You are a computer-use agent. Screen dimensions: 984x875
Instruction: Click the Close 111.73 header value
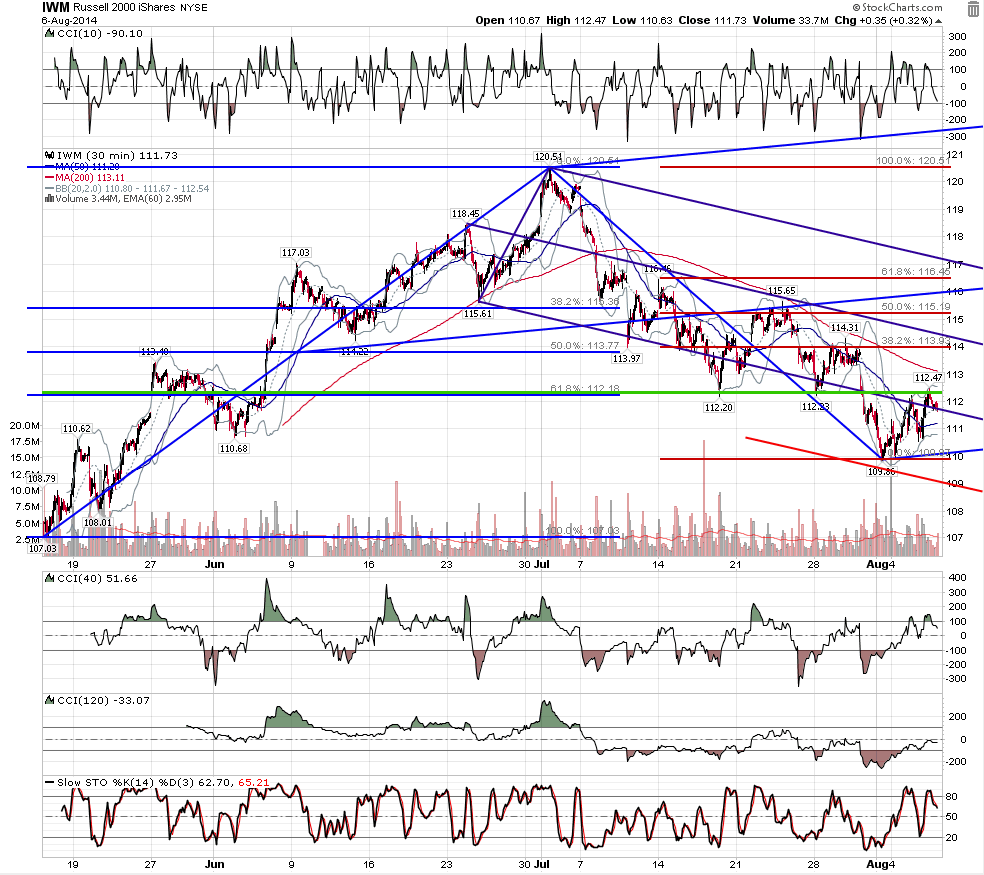click(712, 20)
